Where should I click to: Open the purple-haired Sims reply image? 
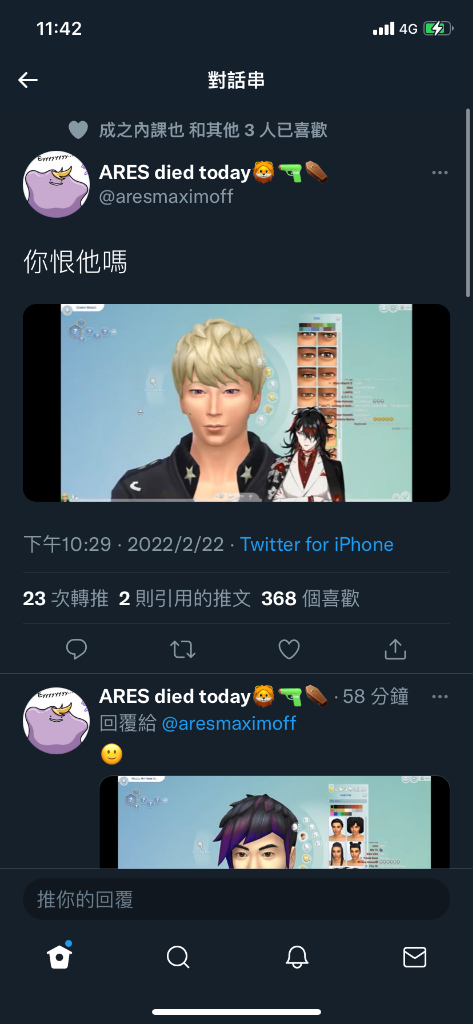275,822
